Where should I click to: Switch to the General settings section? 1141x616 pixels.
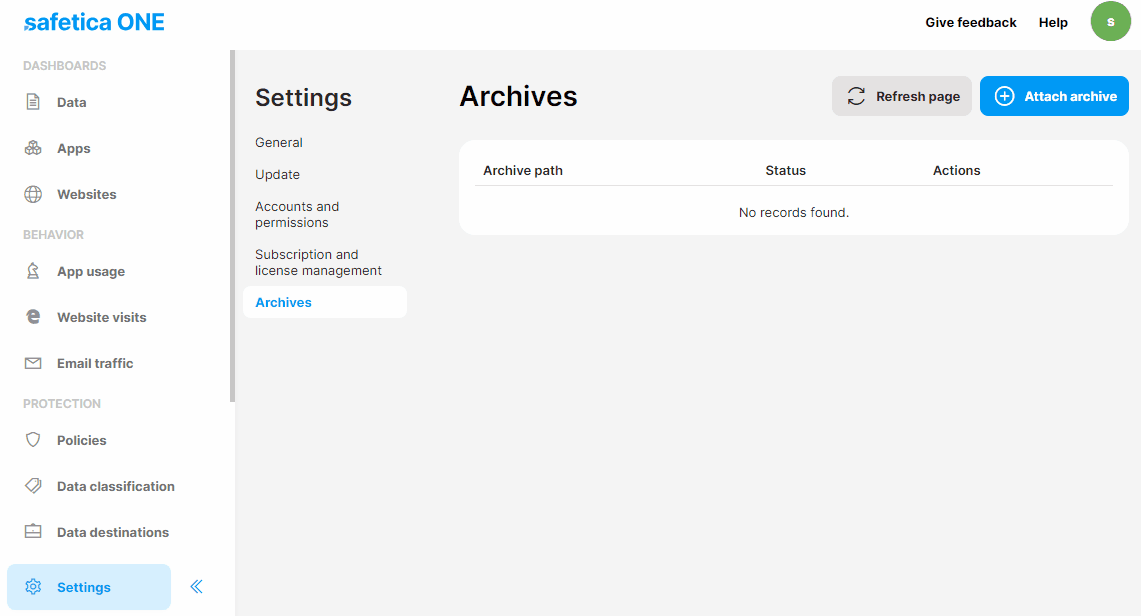pos(278,142)
